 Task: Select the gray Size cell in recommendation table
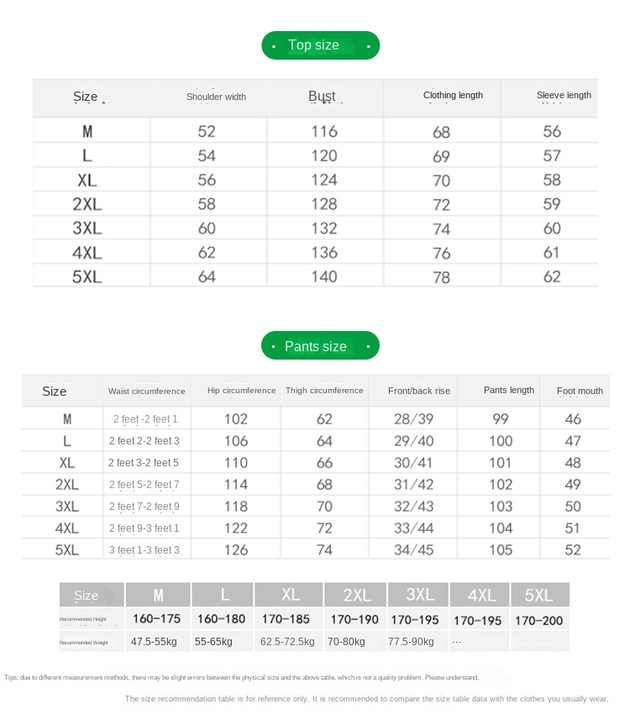[x=92, y=595]
